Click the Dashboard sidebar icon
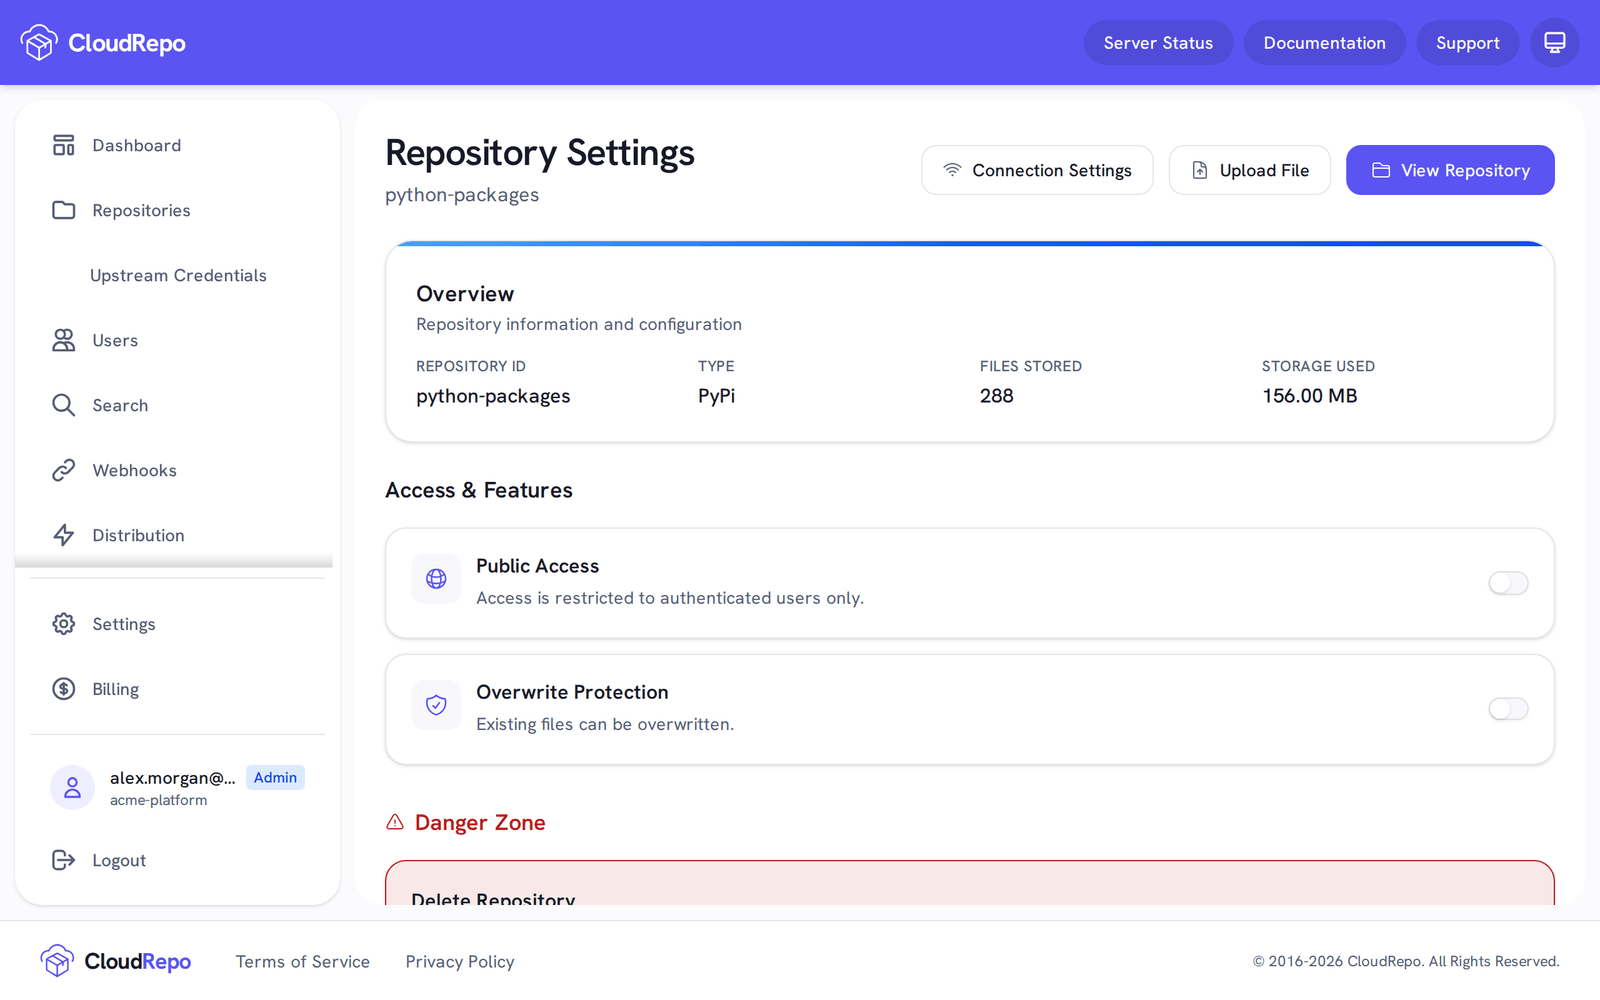Screen dimensions: 1600x1000 click(64, 145)
